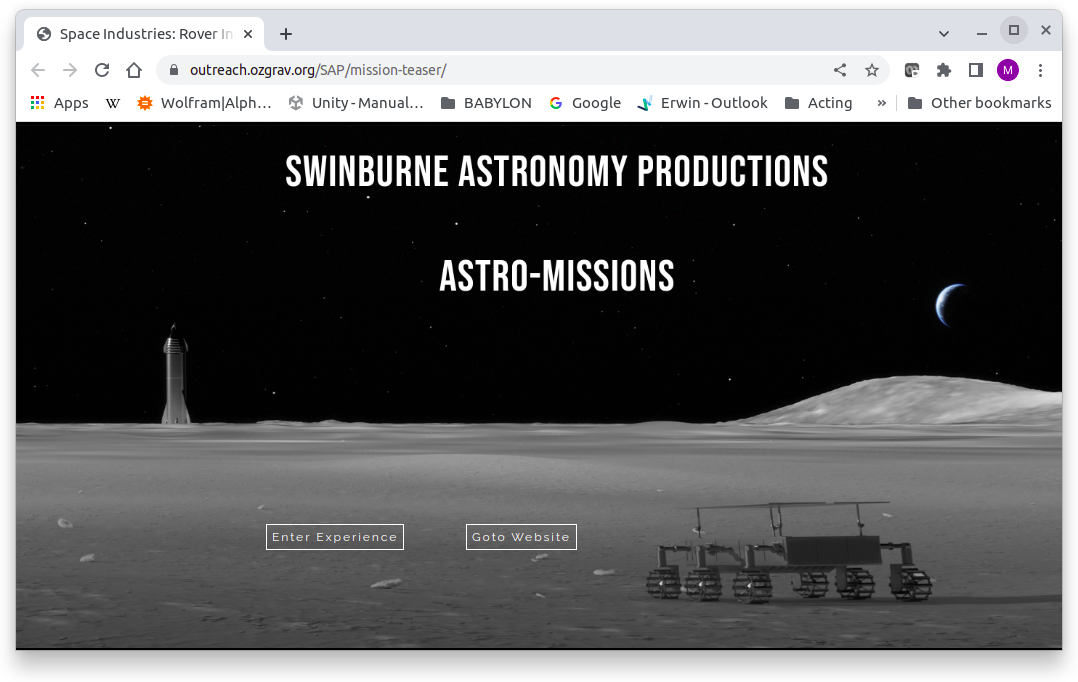
Task: Click the purple M profile avatar
Action: [x=1007, y=70]
